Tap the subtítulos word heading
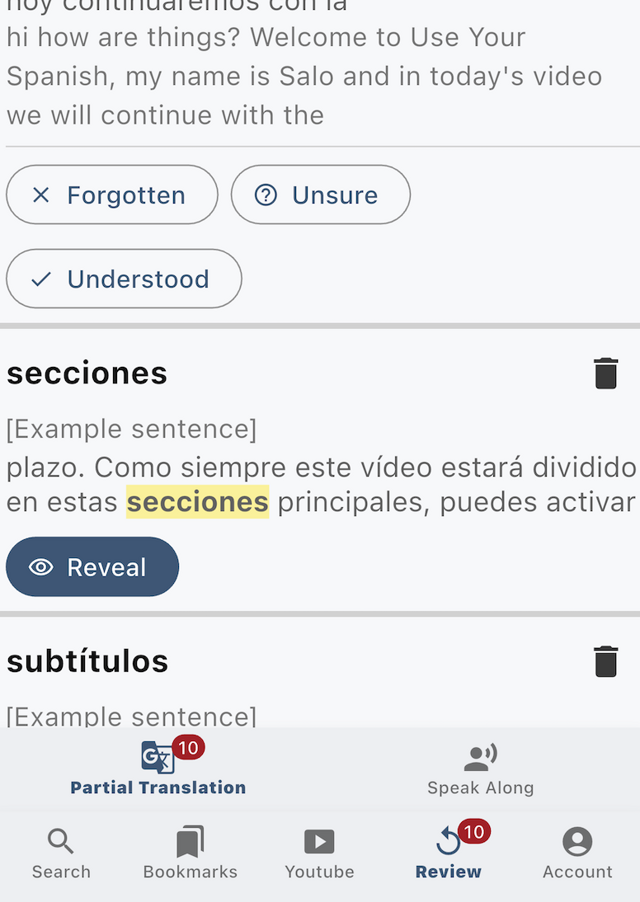The height and width of the screenshot is (902, 640). (87, 661)
